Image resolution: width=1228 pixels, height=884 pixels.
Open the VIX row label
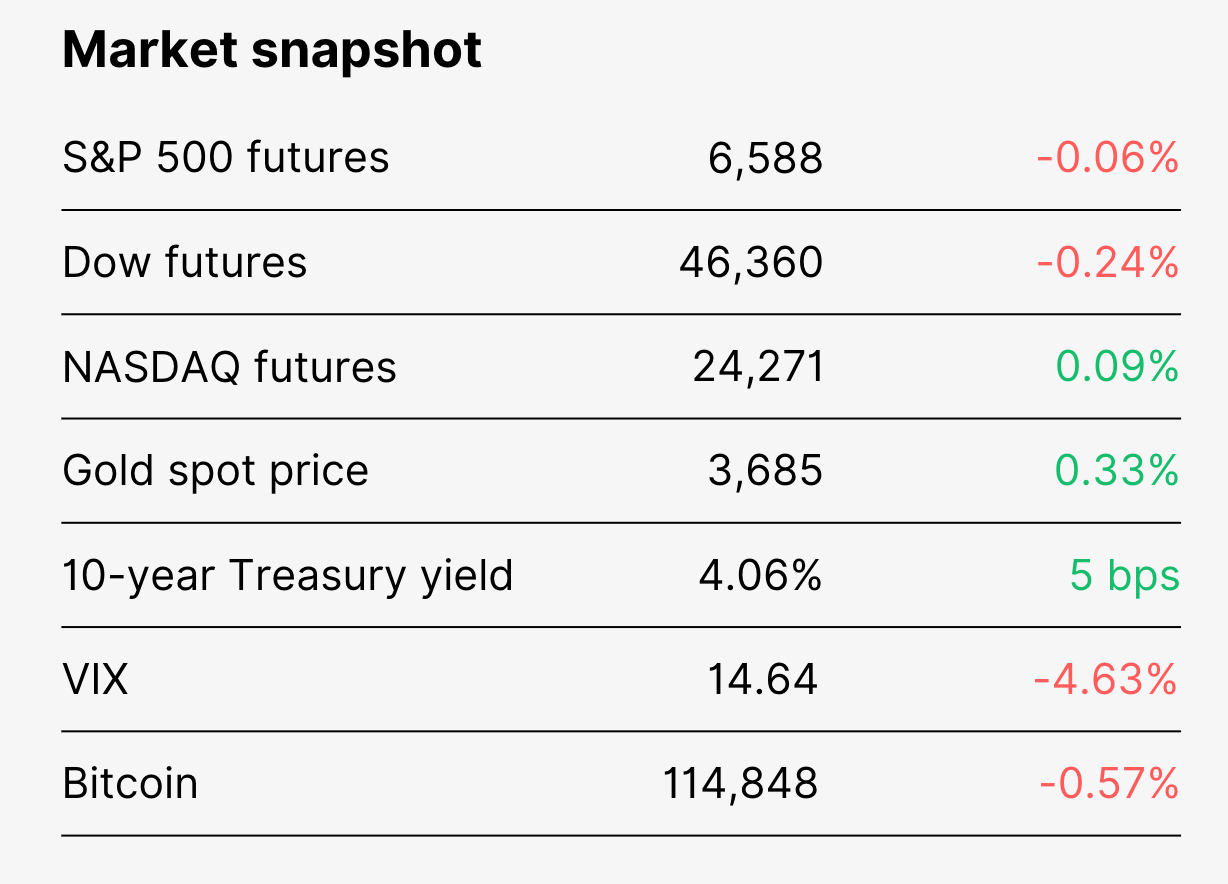(x=95, y=680)
